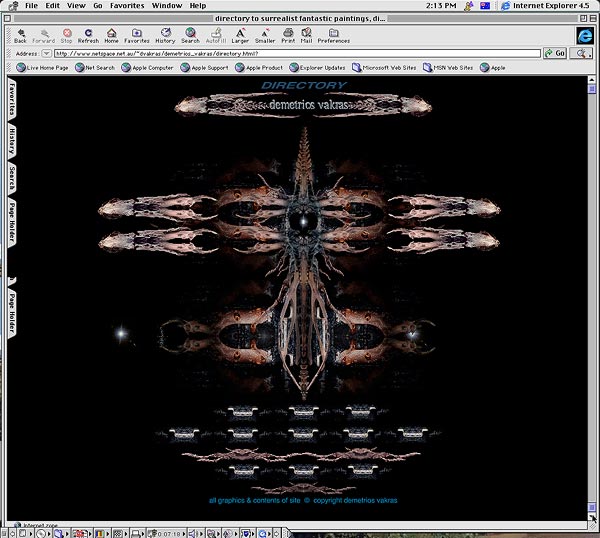Expand the arrow next to the file sharing module
The height and width of the screenshot is (538, 600).
pyautogui.click(x=67, y=534)
